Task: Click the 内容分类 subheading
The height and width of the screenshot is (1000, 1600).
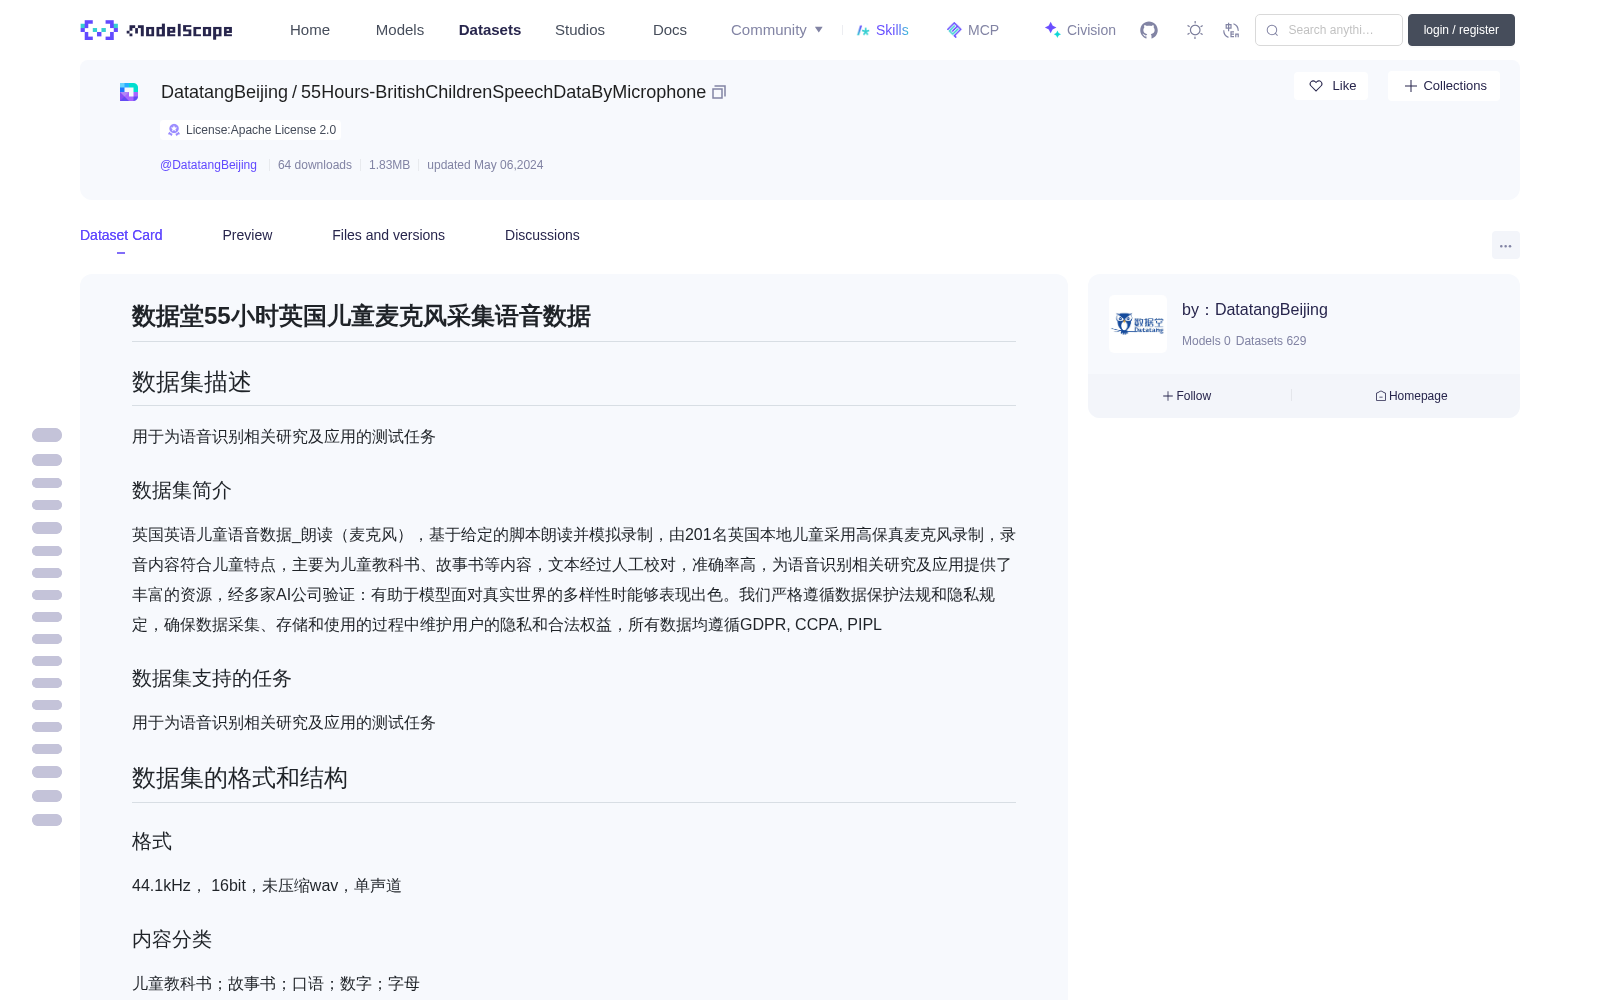Action: (x=172, y=939)
